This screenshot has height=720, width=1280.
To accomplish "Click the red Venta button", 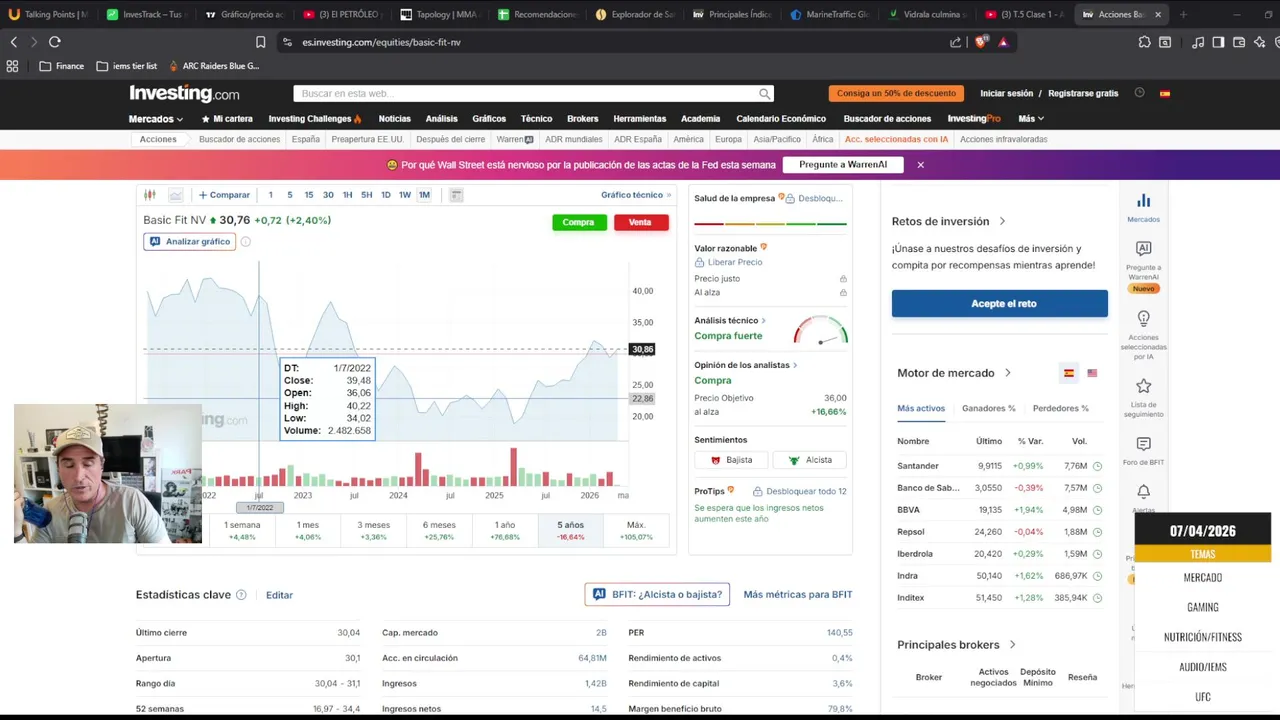I will [x=641, y=222].
